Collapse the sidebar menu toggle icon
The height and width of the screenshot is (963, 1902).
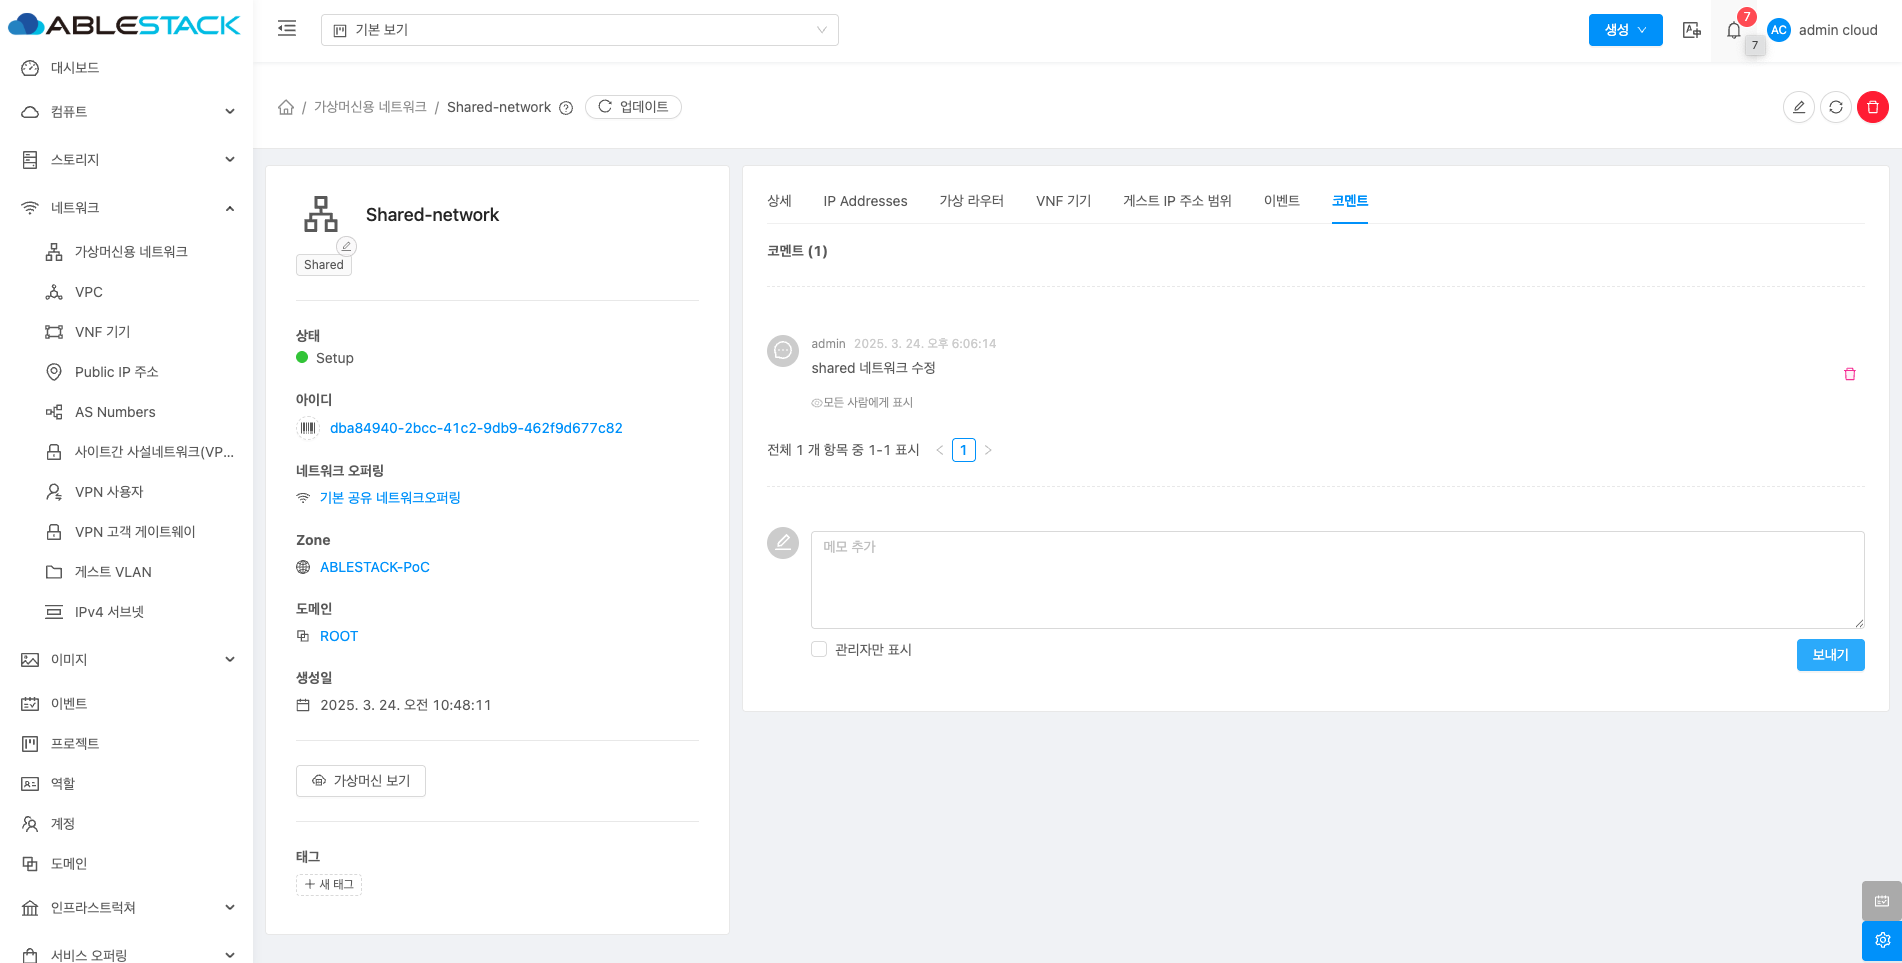click(x=287, y=29)
